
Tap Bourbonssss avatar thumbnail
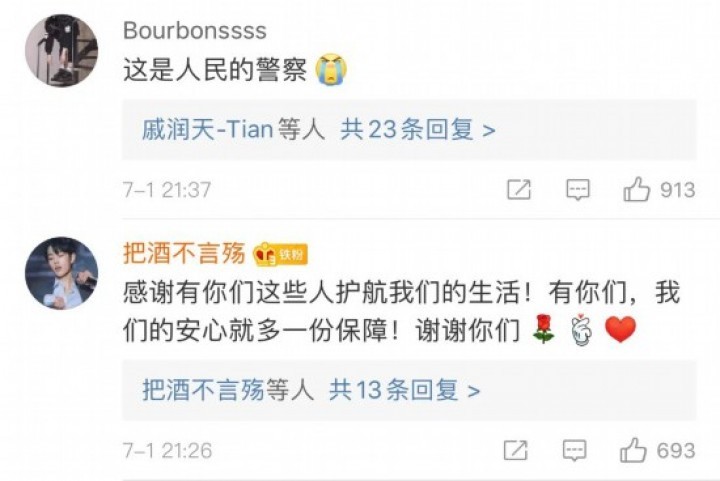coord(62,50)
